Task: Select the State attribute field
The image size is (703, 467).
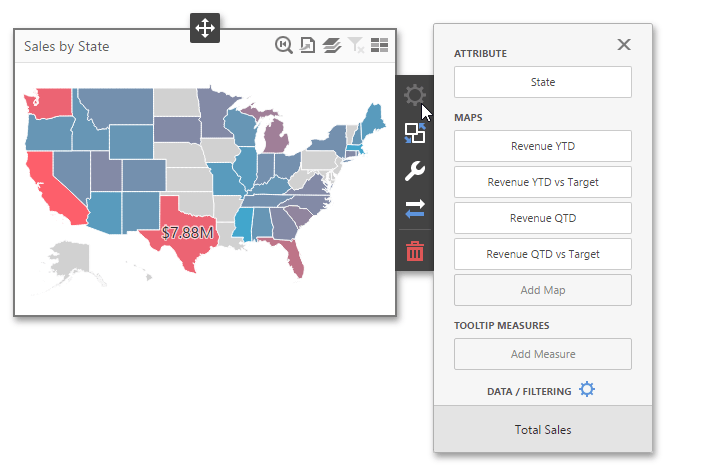Action: (x=543, y=82)
